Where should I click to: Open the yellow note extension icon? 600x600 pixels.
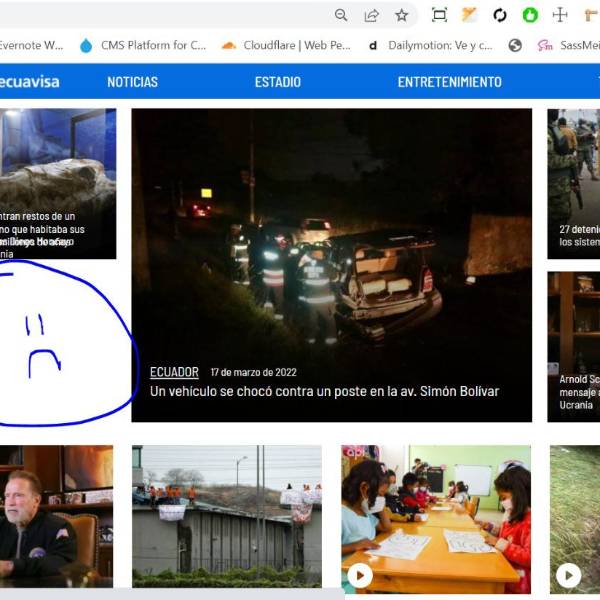tap(469, 15)
